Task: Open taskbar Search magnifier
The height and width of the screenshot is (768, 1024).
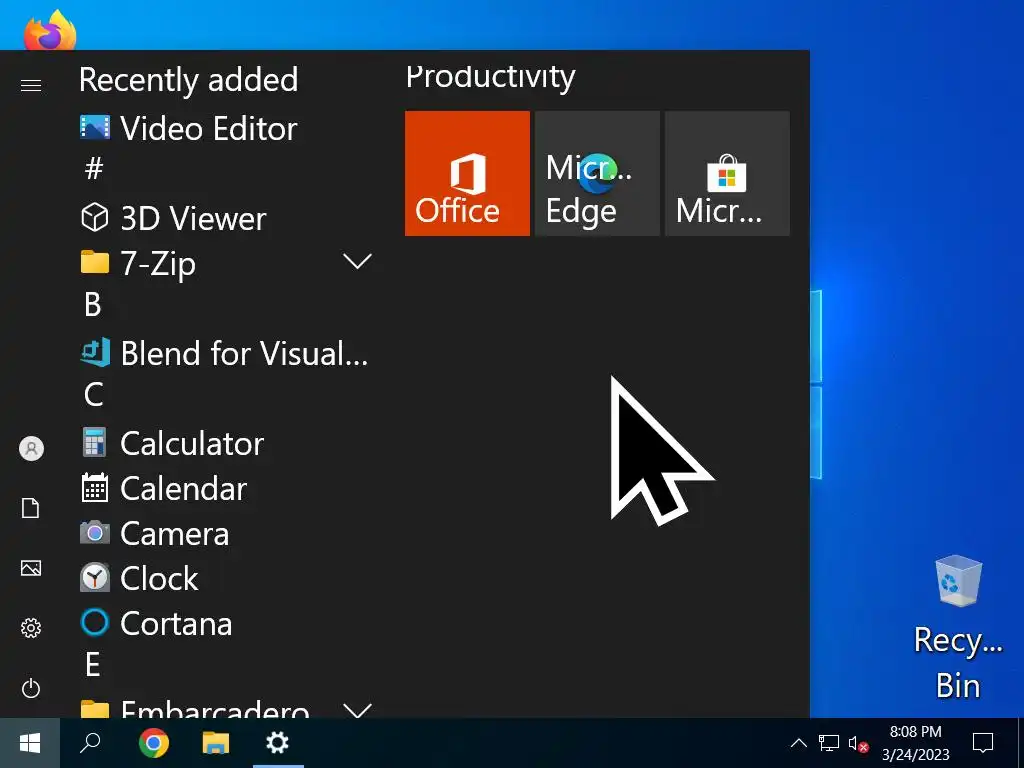Action: [x=90, y=743]
